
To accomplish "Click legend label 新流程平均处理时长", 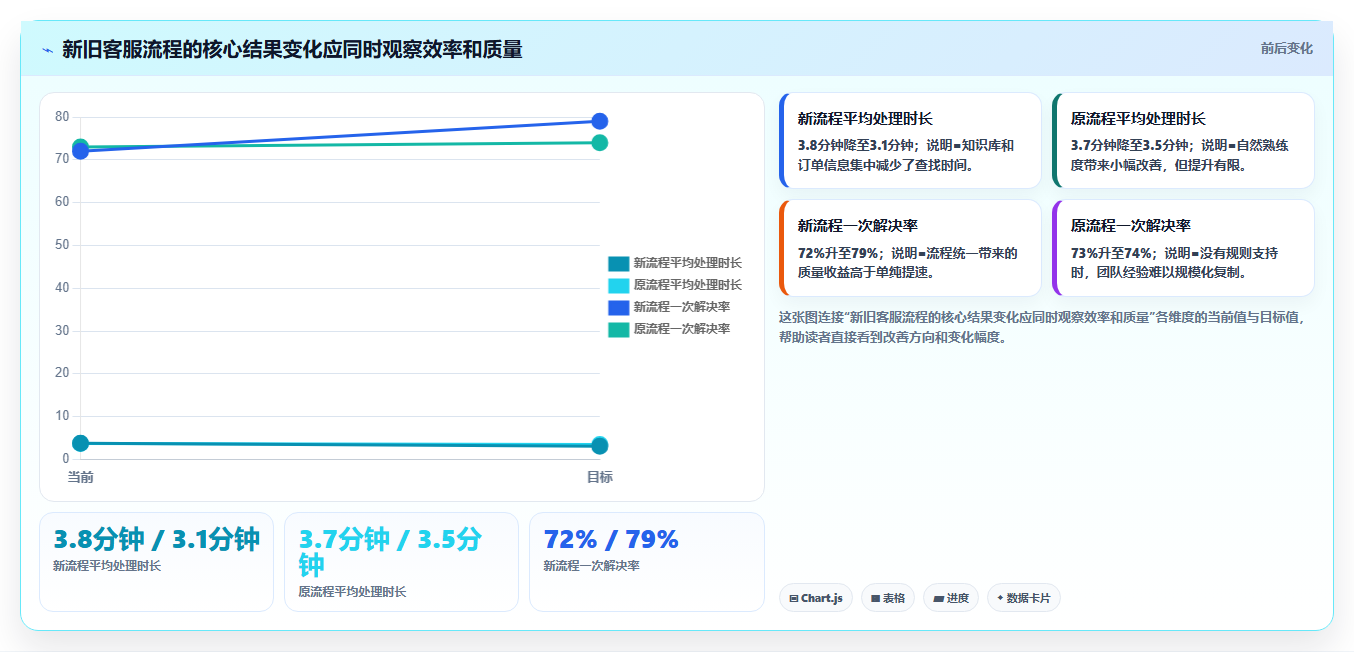I will (x=687, y=263).
